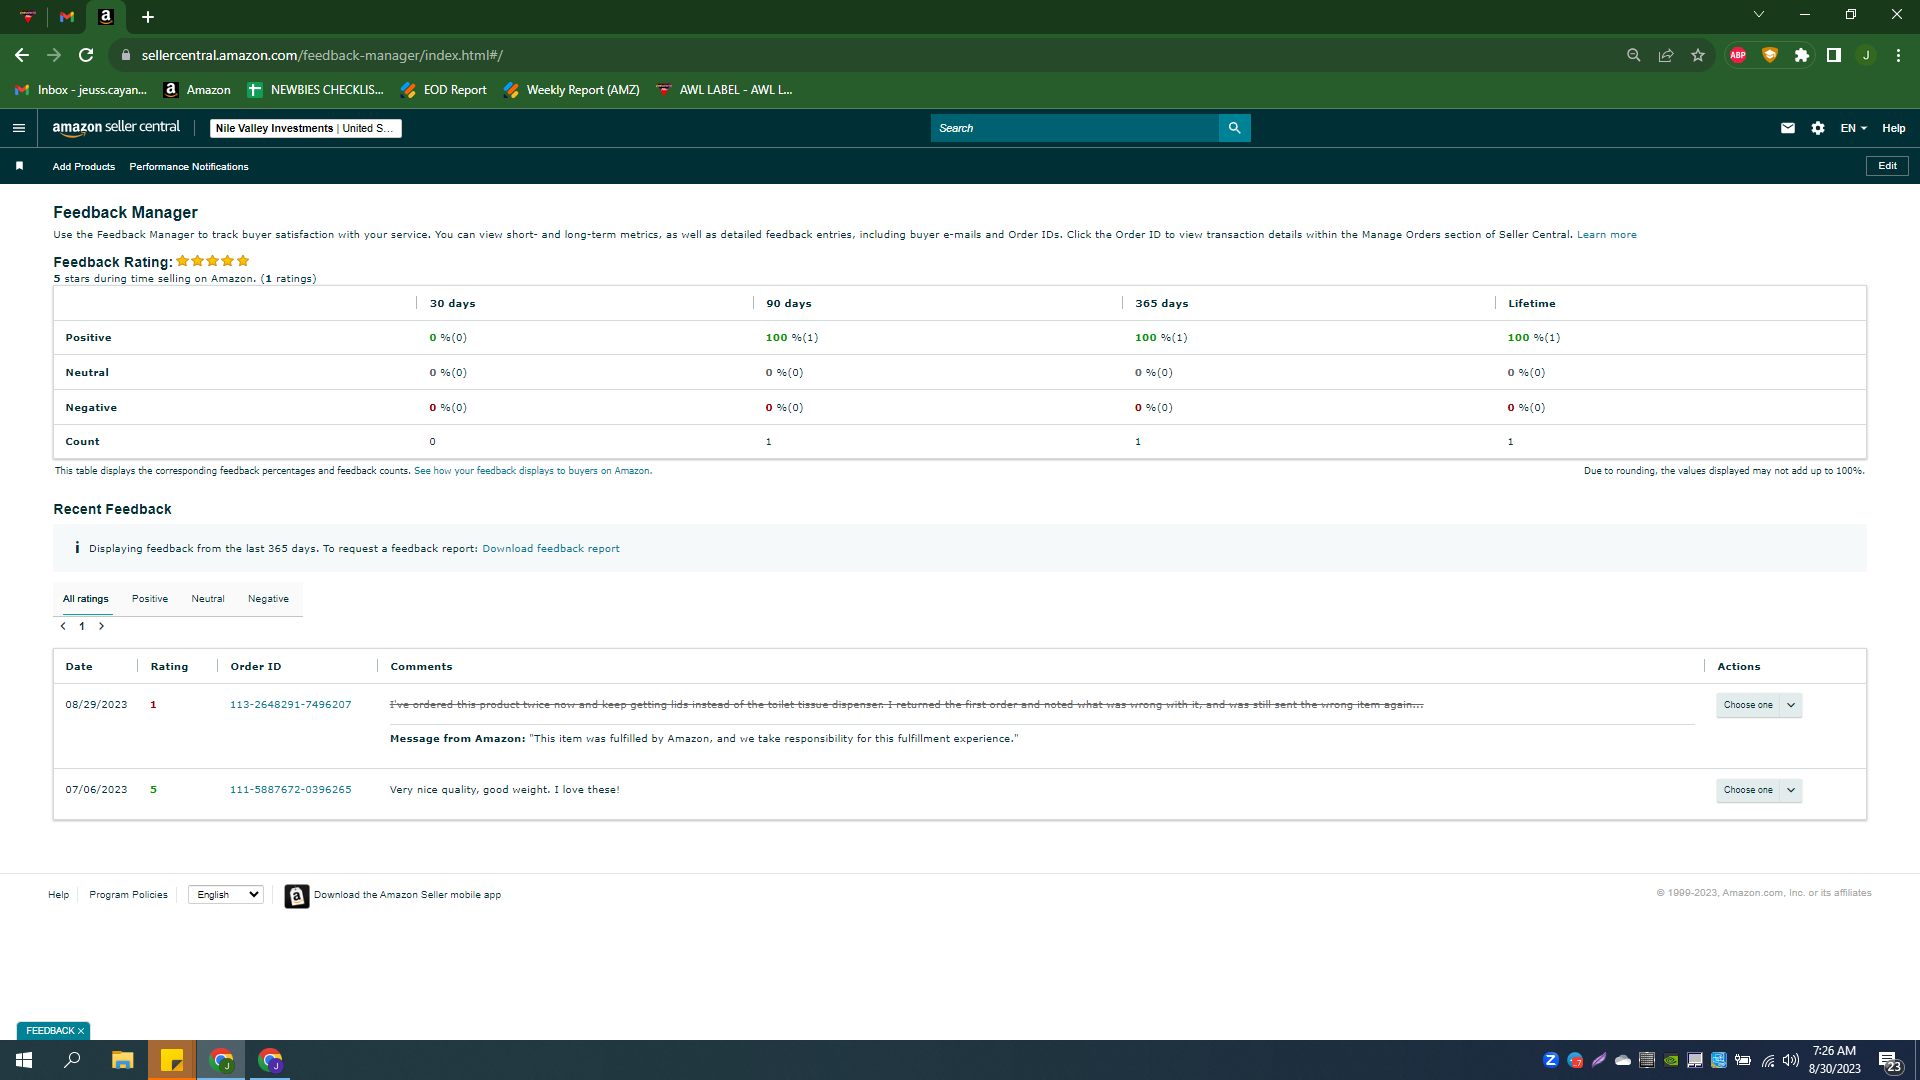Click in the Seller Central search field
Viewport: 1920px width, 1080px height.
(1075, 128)
